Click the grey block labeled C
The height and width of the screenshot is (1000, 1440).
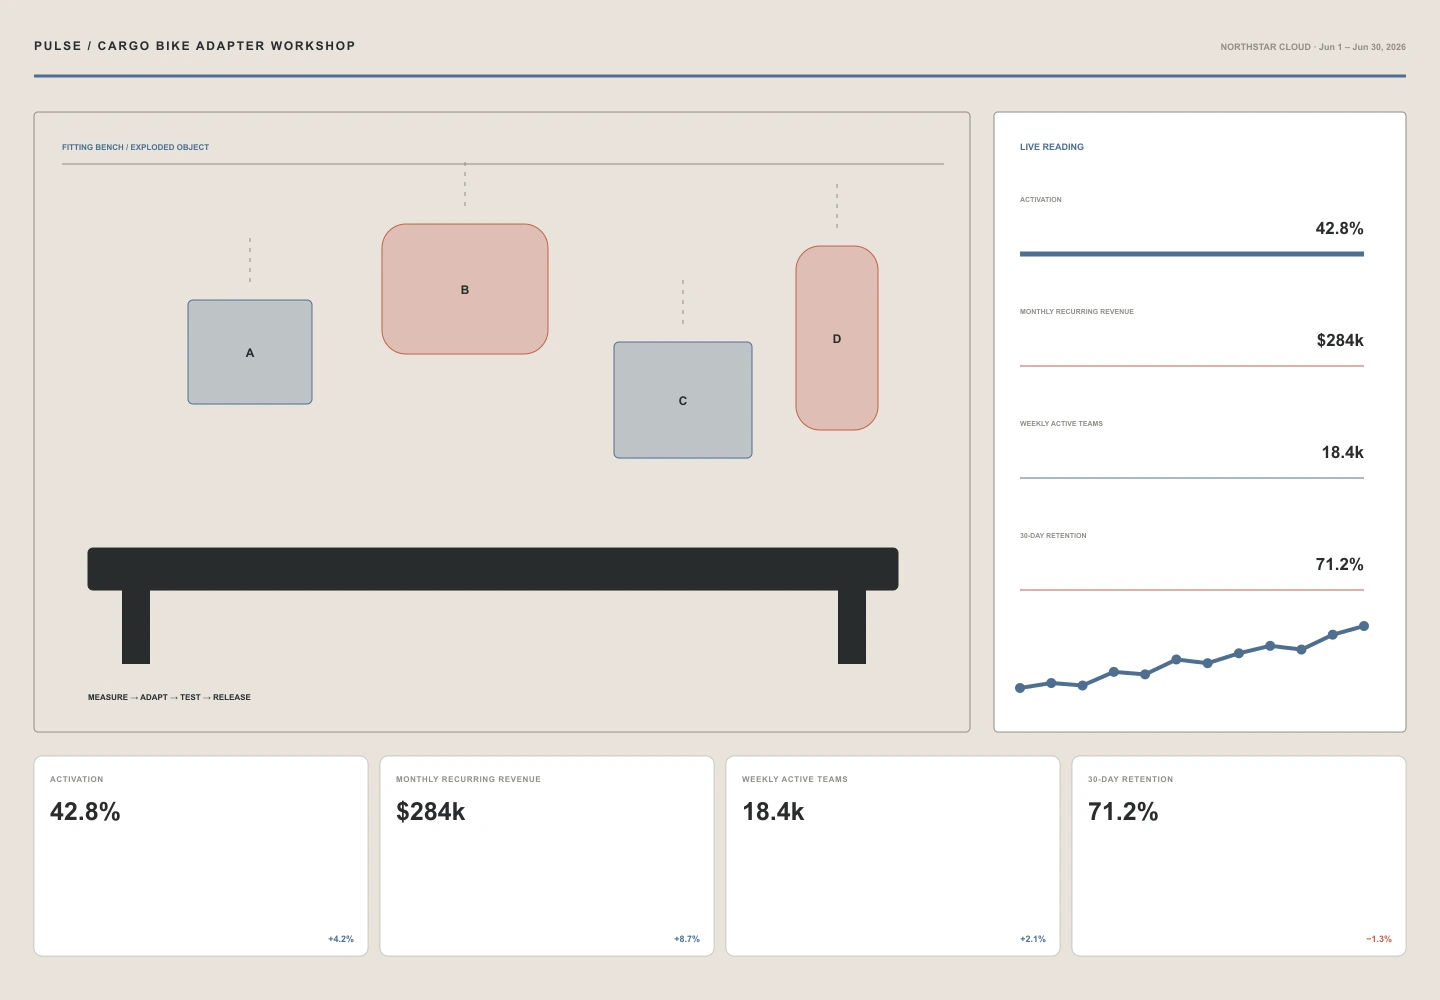point(683,400)
